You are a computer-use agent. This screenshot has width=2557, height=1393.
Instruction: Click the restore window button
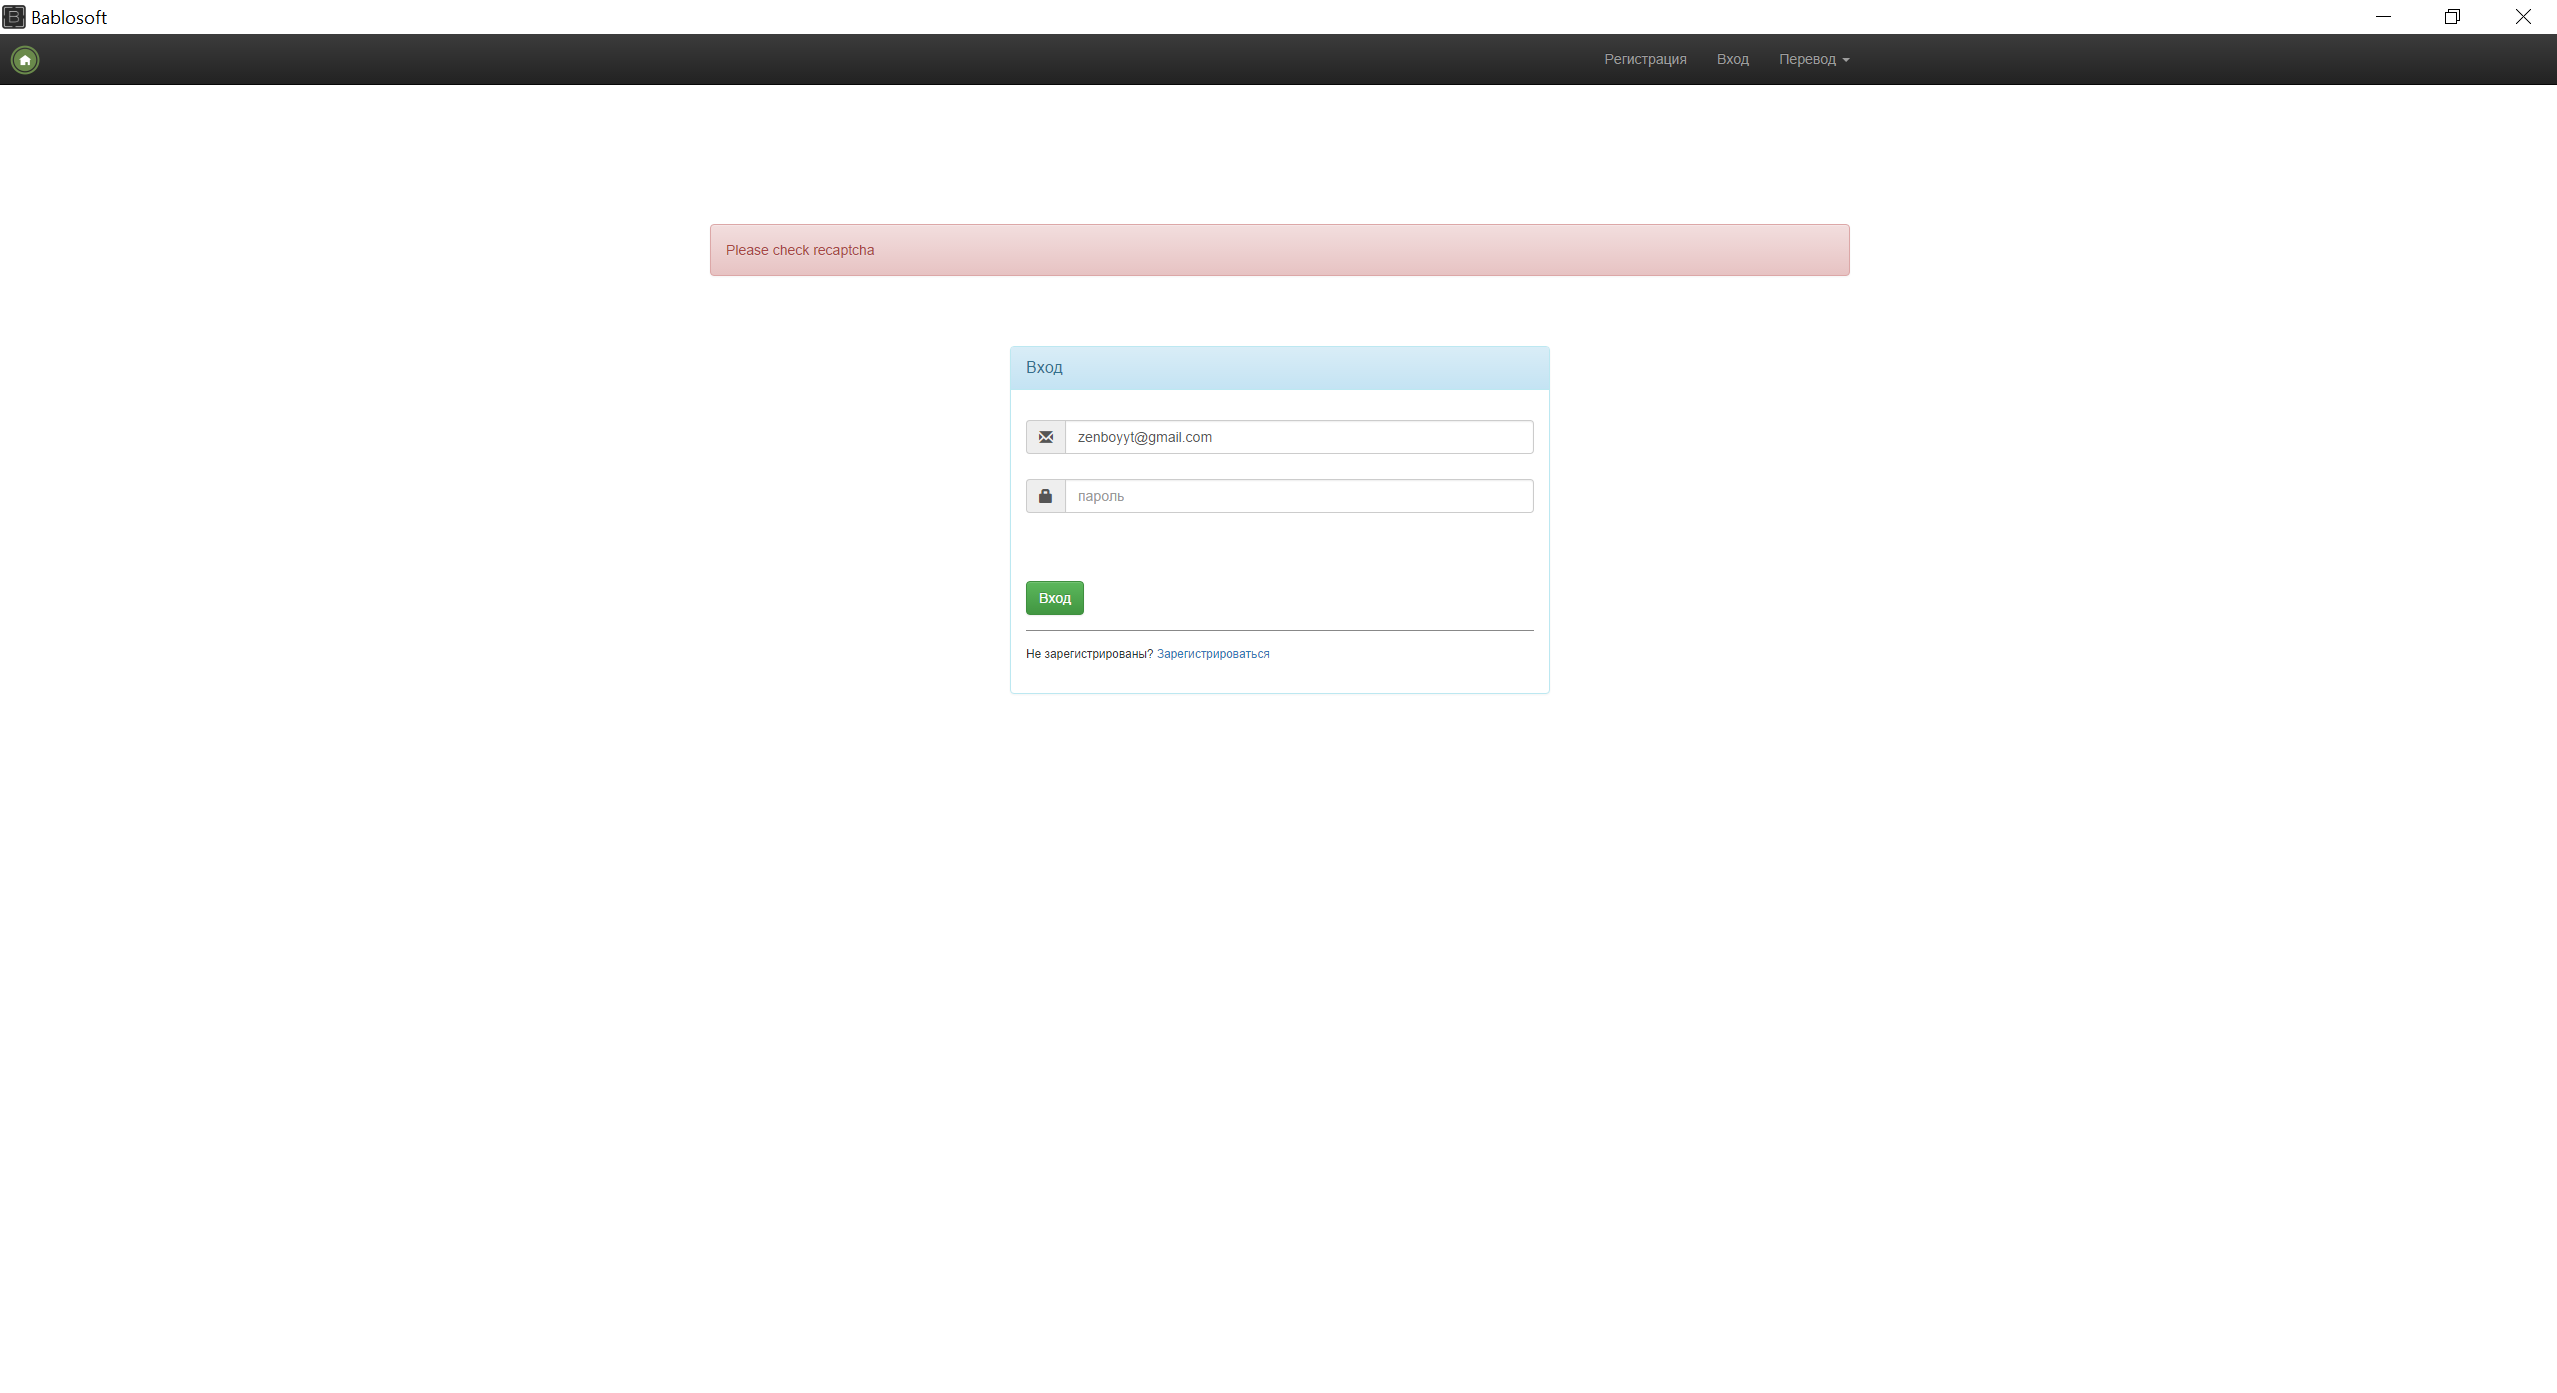2452,16
